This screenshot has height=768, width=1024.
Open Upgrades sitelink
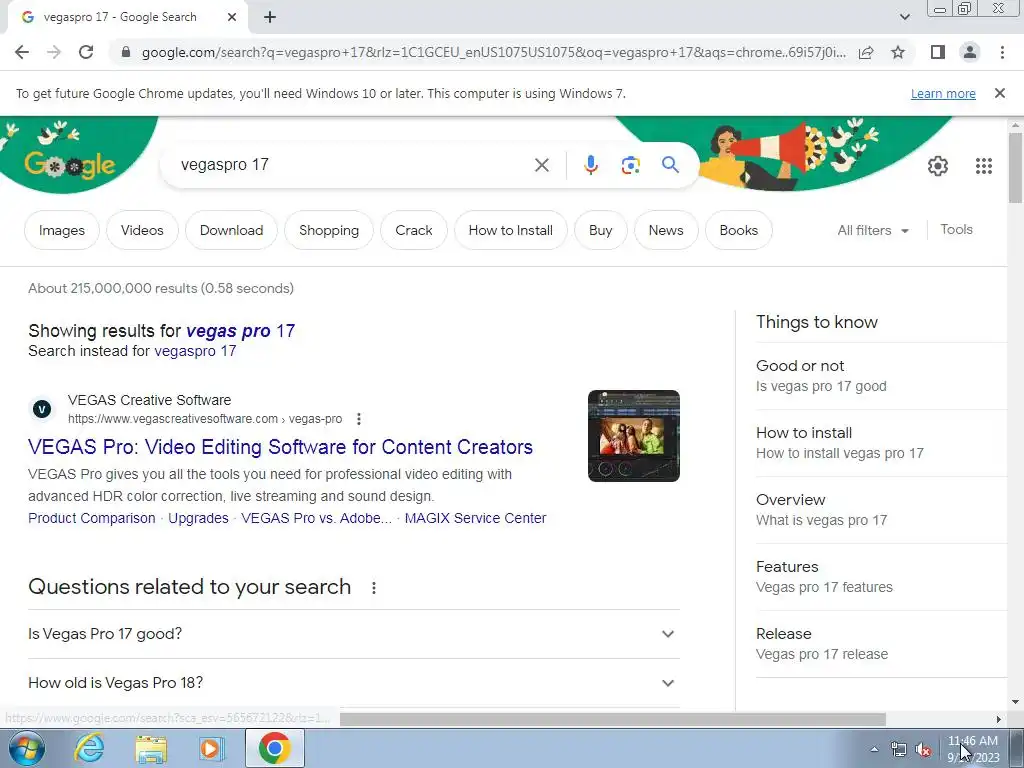pos(199,518)
